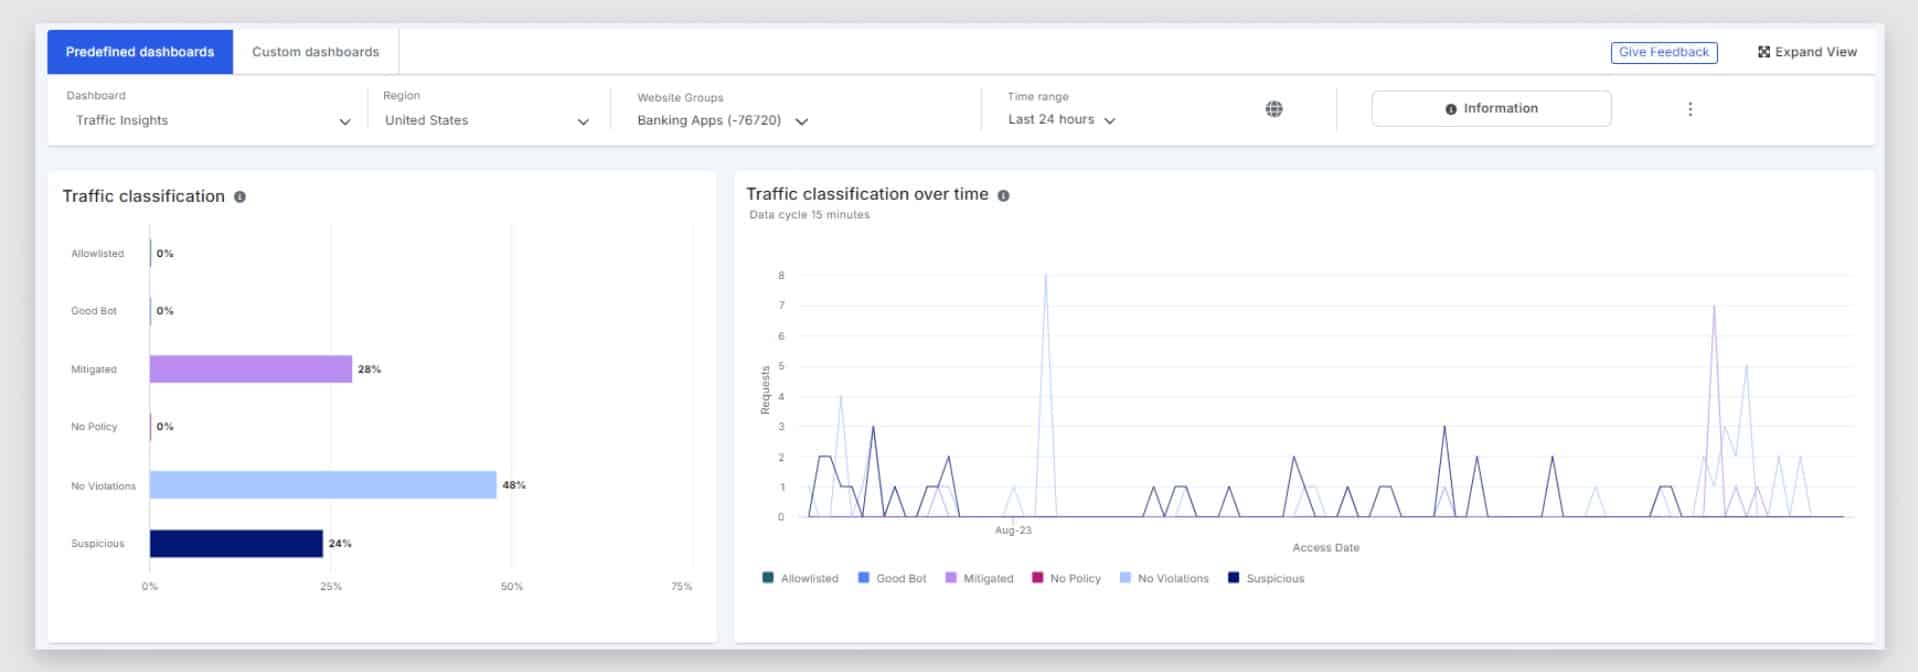Screen dimensions: 1918x672
Task: Toggle No Violations series in chart legend
Action: point(1164,578)
